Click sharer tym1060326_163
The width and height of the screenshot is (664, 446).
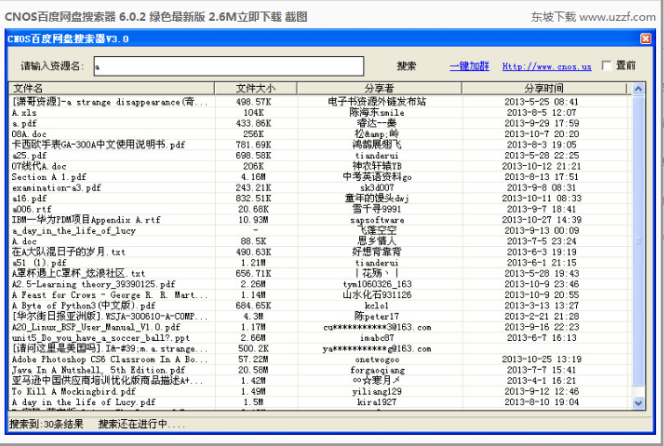click(x=377, y=284)
